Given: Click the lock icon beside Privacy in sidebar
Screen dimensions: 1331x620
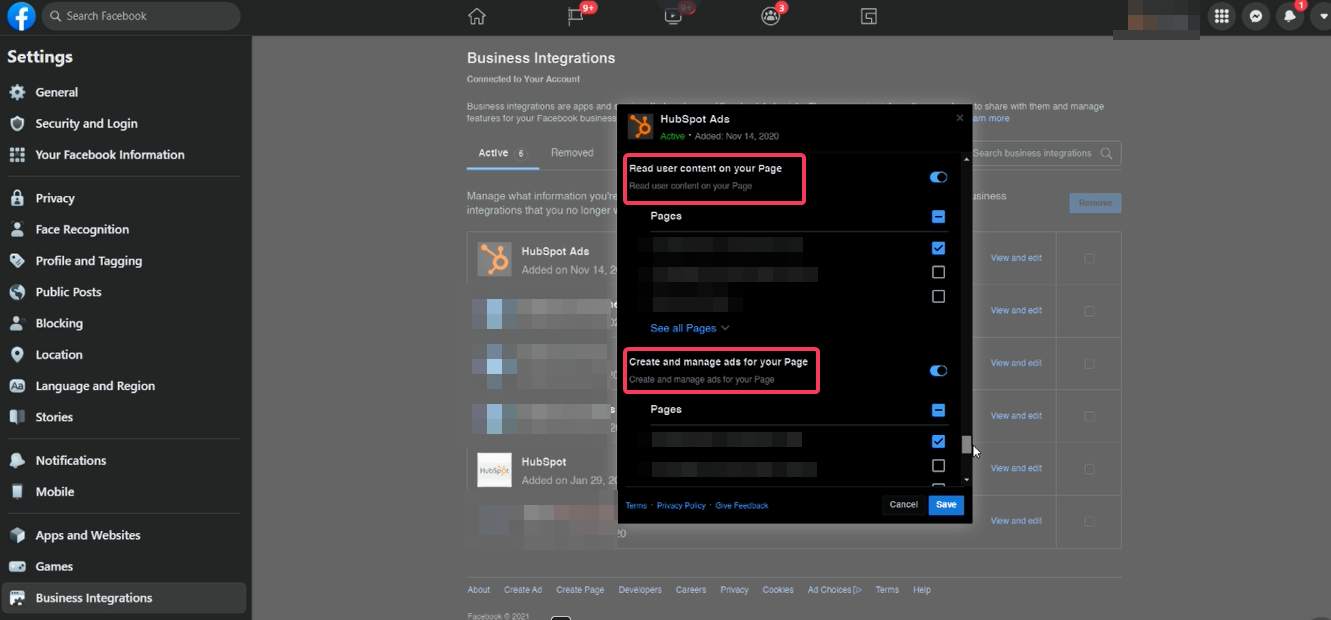Looking at the screenshot, I should coord(17,198).
